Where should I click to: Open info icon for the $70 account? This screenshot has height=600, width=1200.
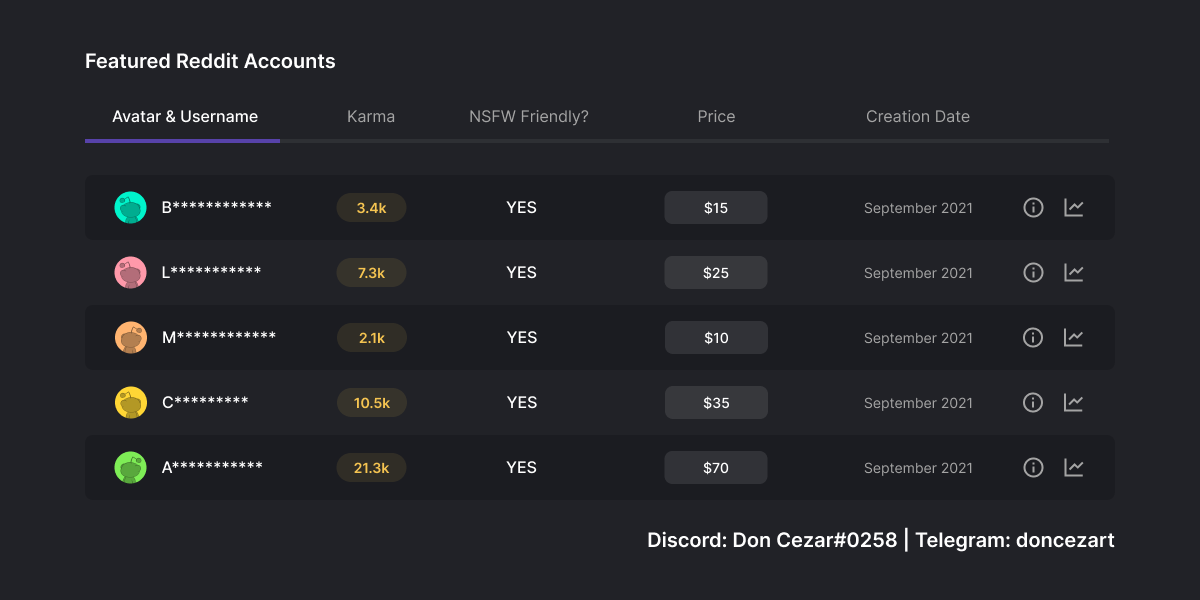click(x=1033, y=468)
